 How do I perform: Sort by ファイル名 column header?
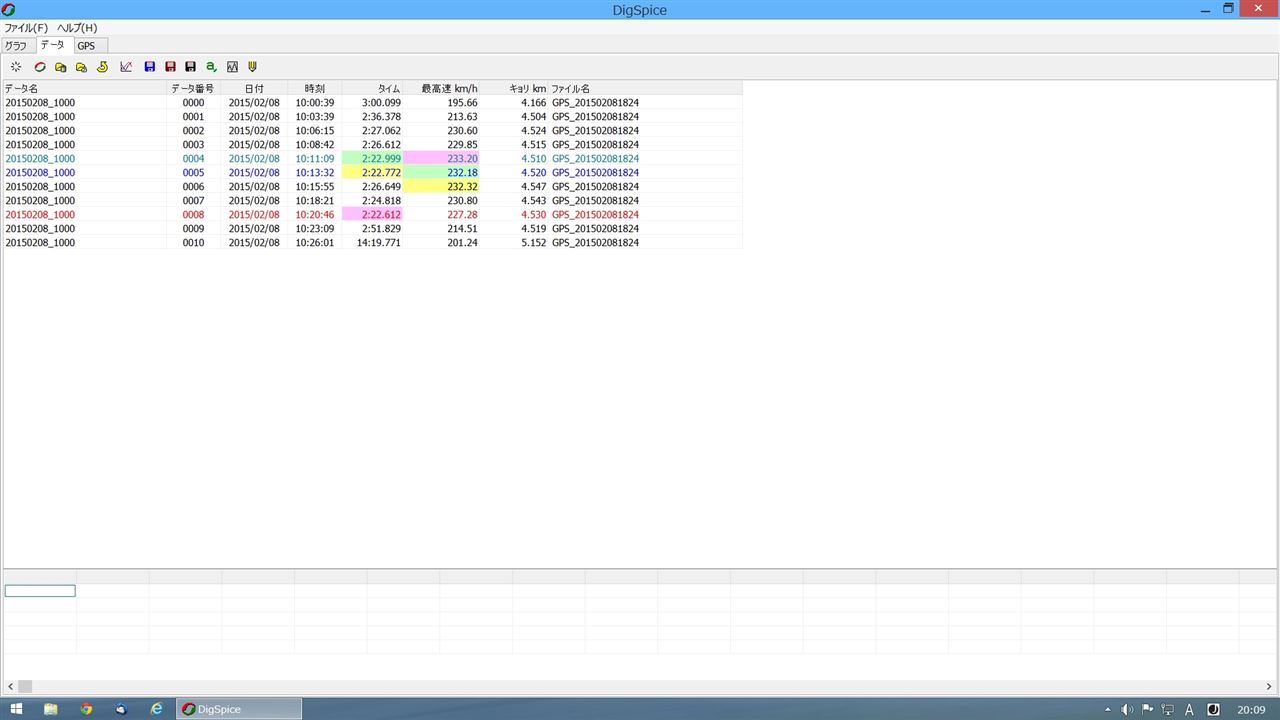point(645,89)
